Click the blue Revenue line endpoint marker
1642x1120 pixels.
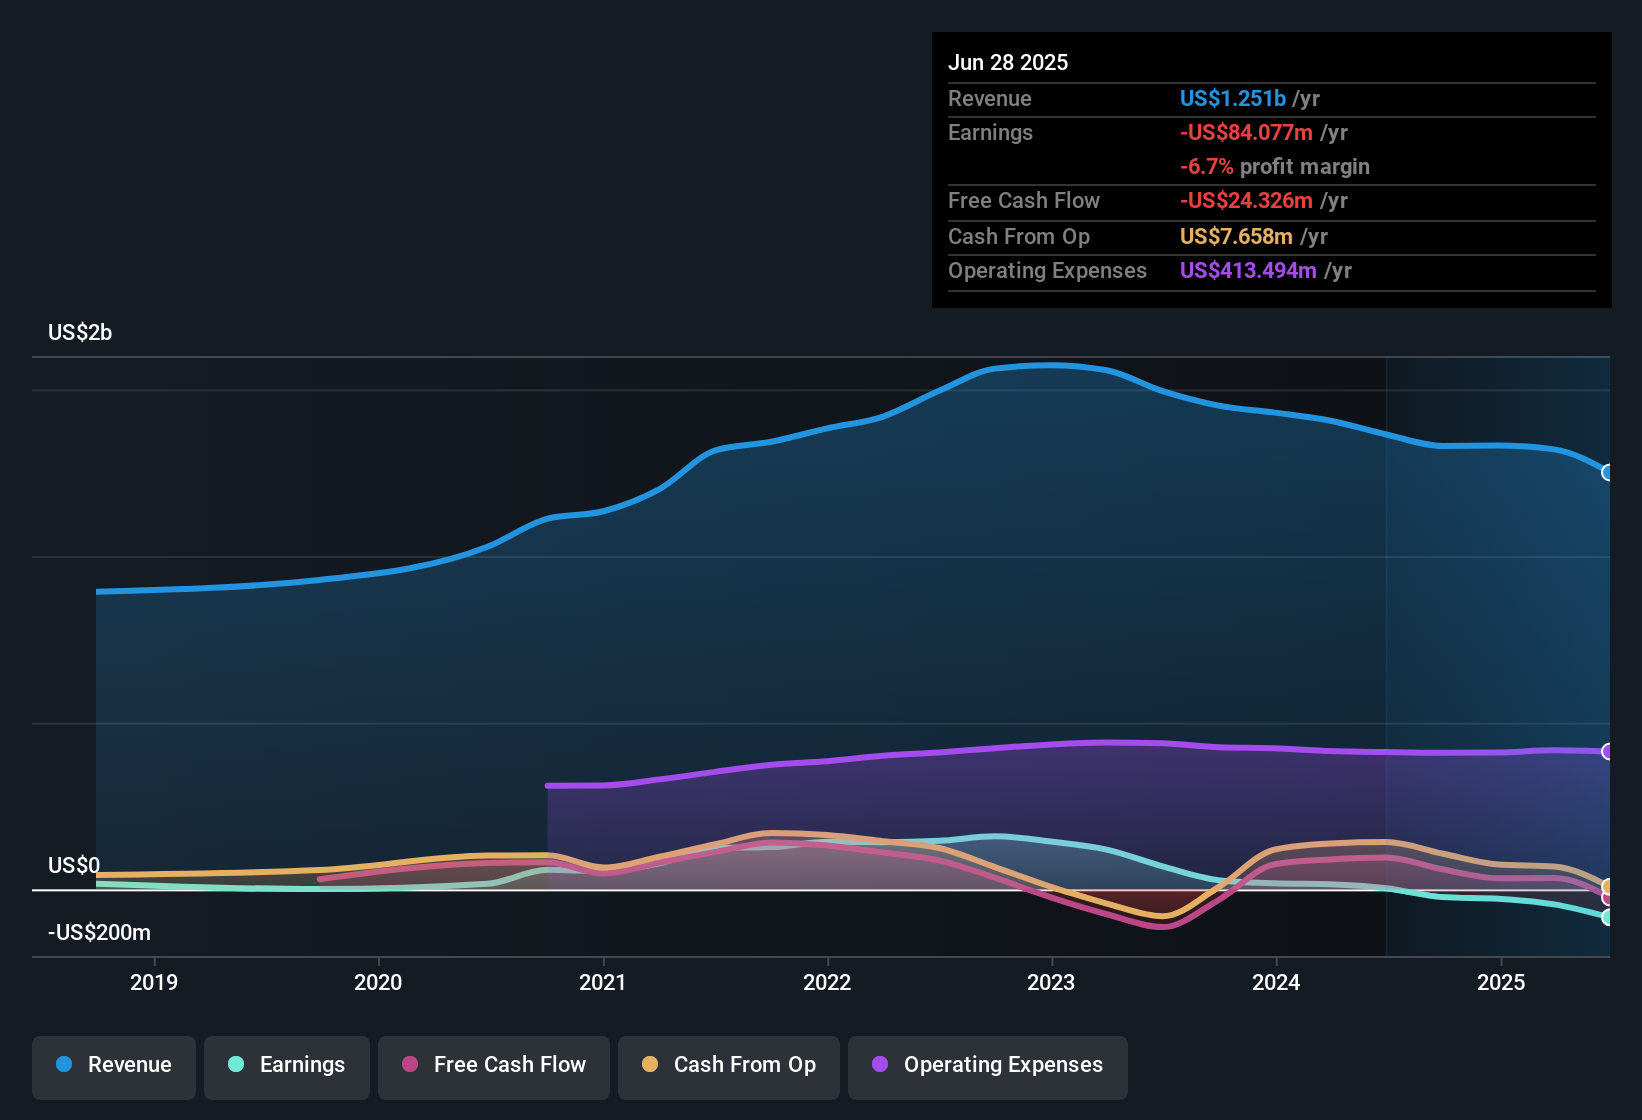tap(1607, 472)
